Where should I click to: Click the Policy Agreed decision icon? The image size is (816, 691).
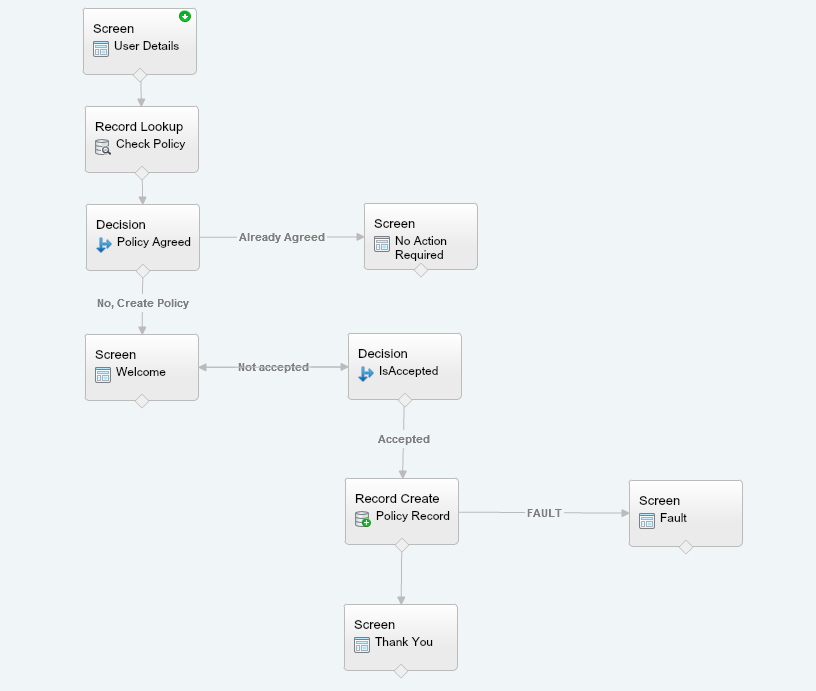click(x=104, y=244)
